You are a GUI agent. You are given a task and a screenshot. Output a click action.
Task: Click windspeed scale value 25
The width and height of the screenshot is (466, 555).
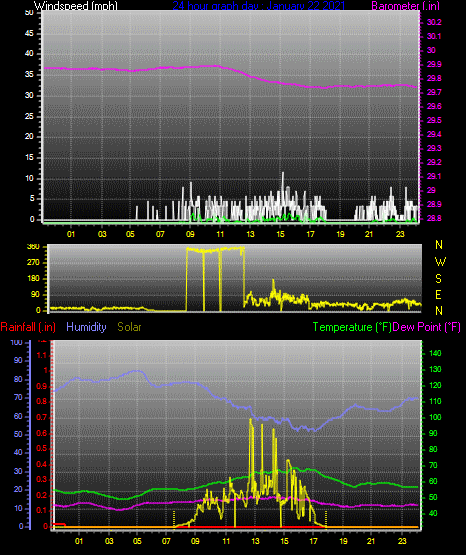click(x=29, y=116)
